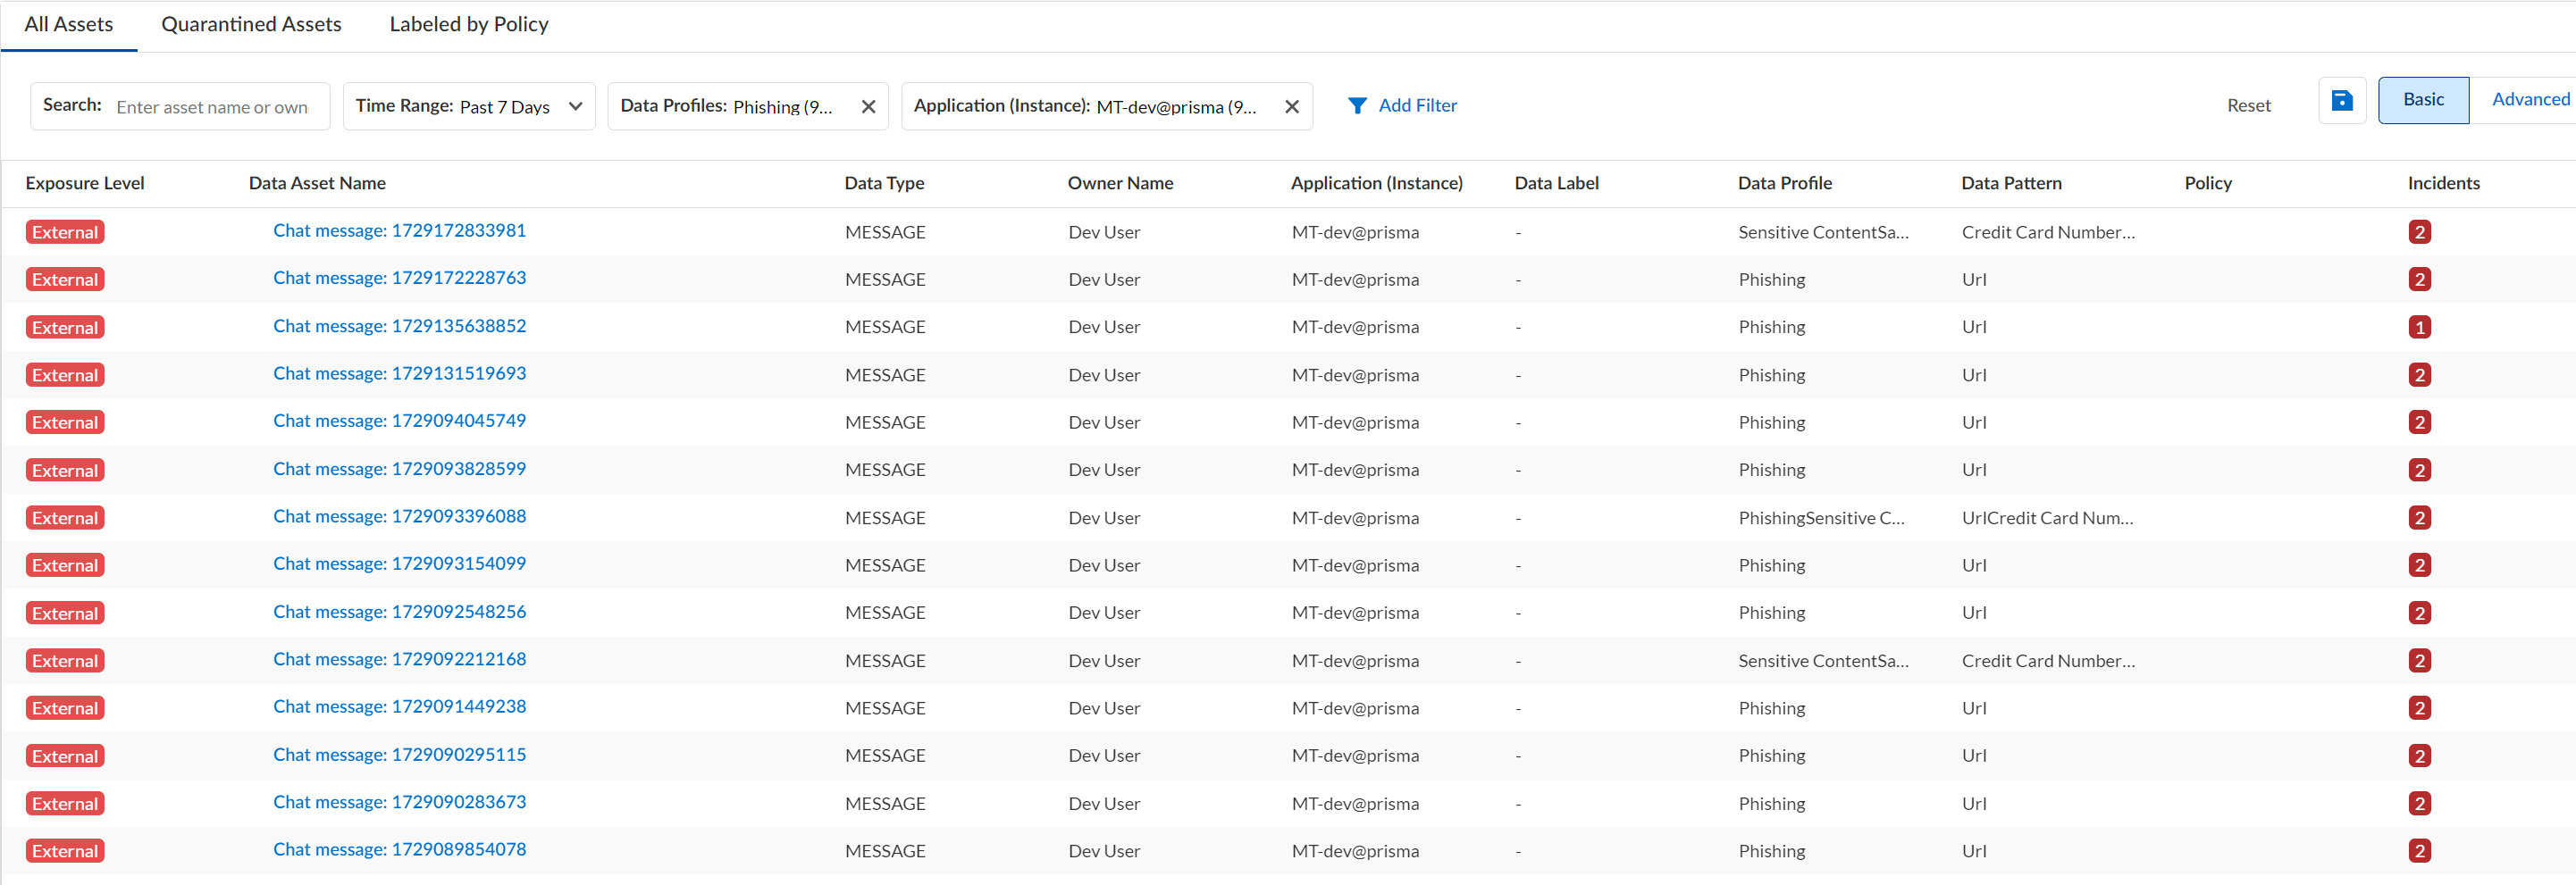Click External badge on the first row

(65, 232)
